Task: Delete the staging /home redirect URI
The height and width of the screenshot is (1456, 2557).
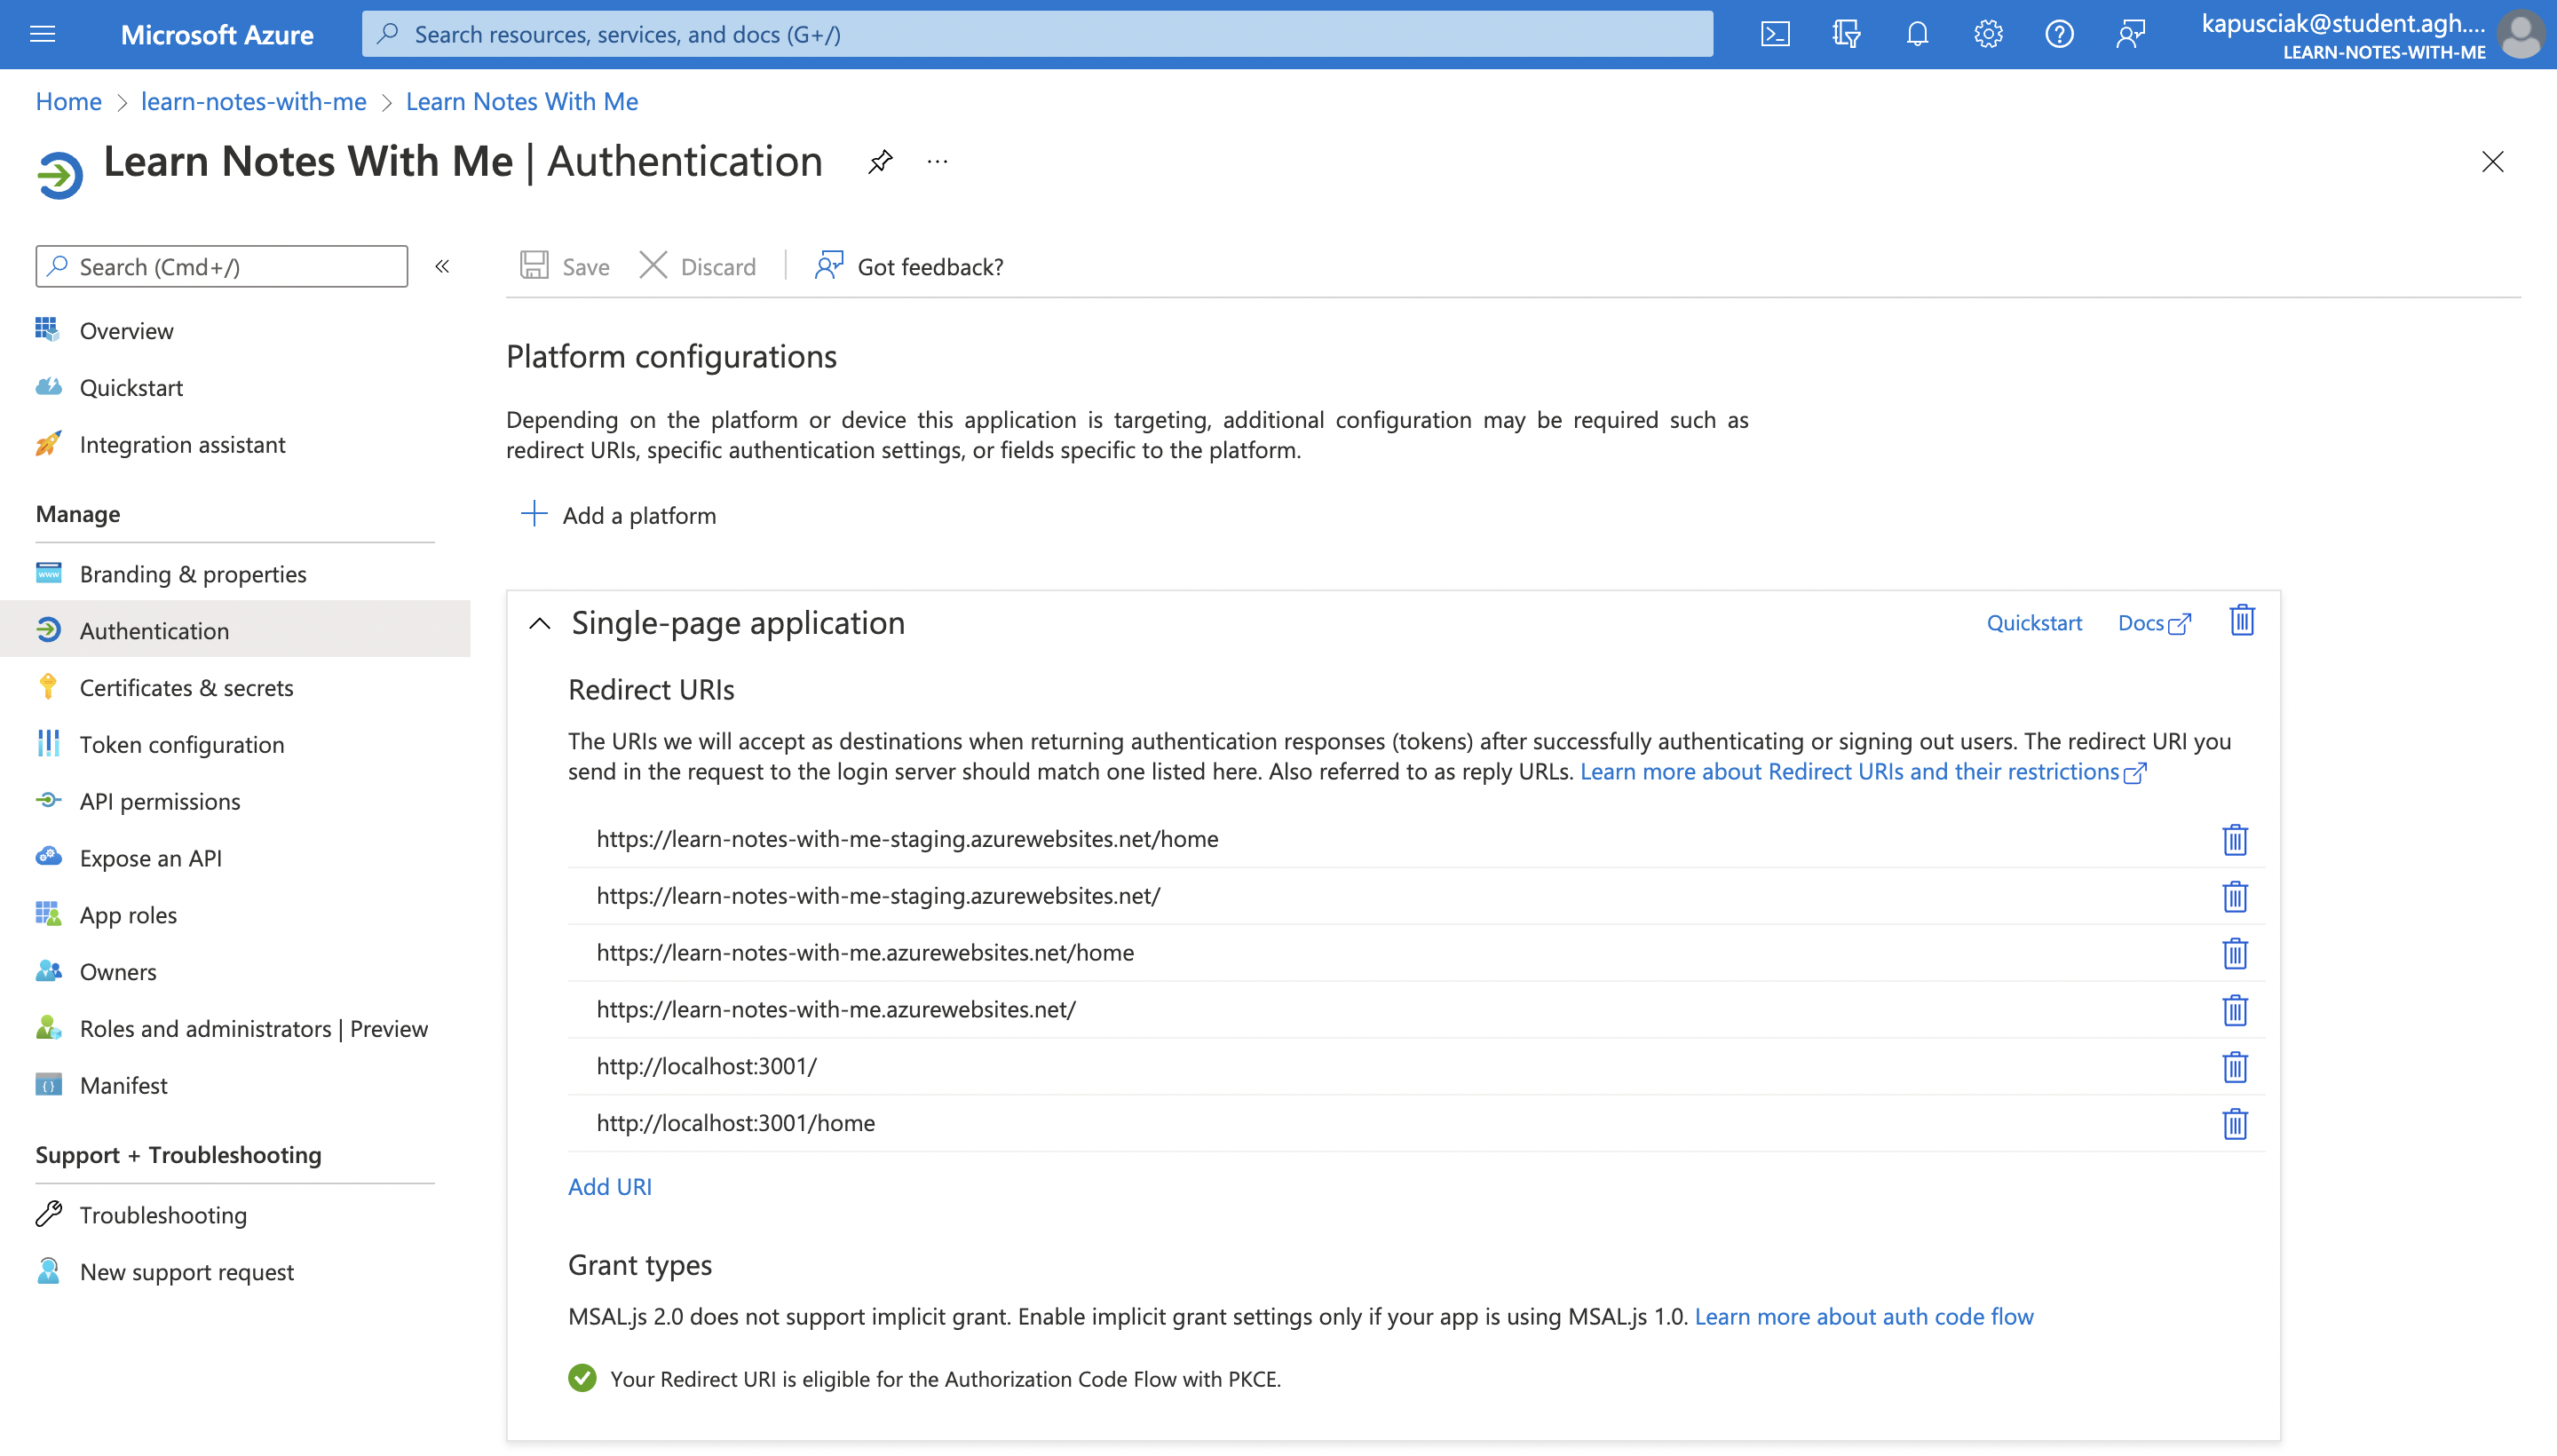Action: coord(2234,839)
